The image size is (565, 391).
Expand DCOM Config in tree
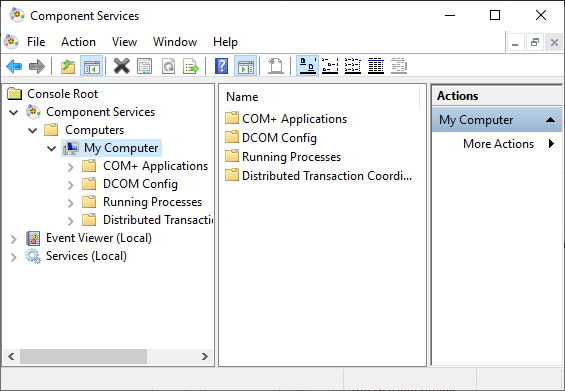pos(71,185)
